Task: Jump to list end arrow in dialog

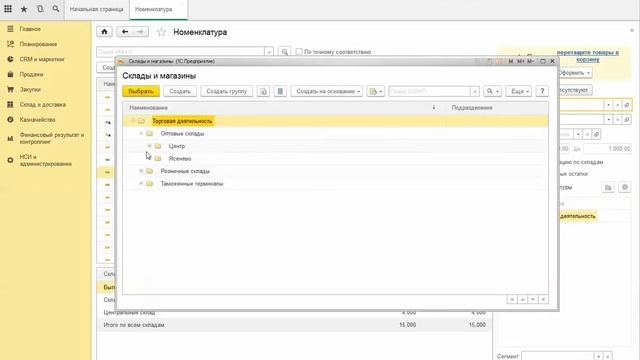Action: (543, 300)
